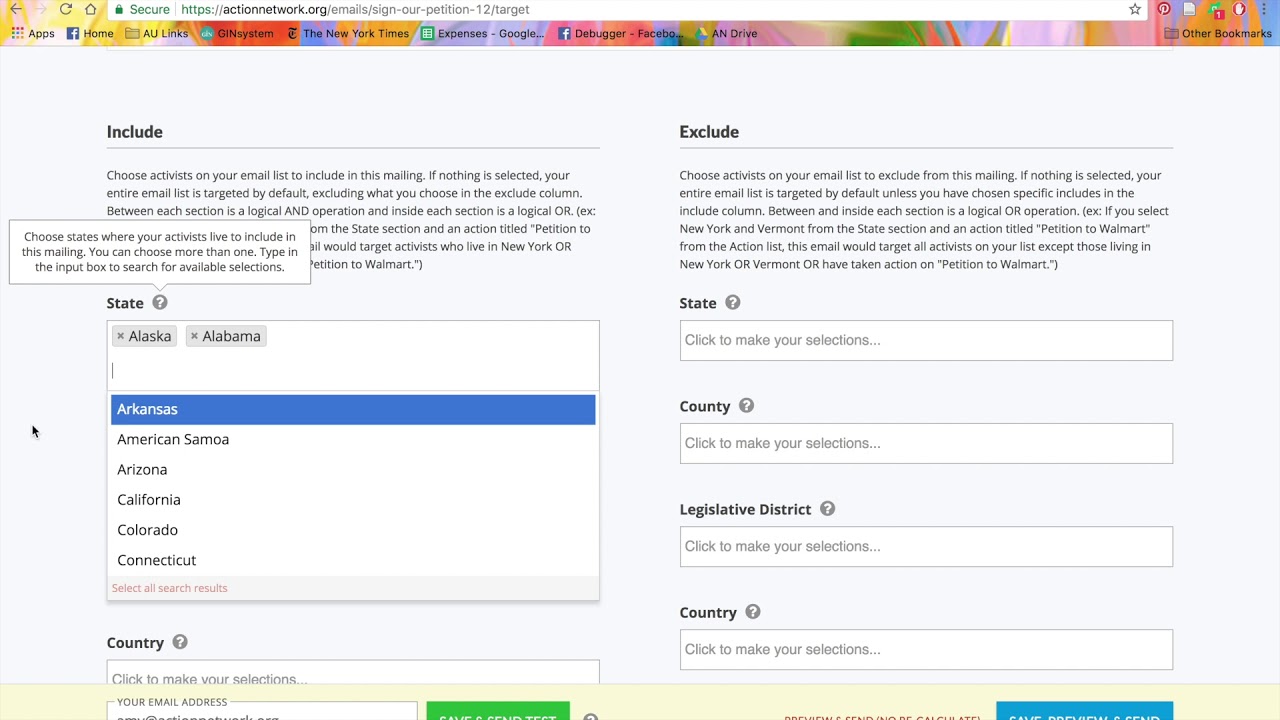Open the Legislative District selection box
The height and width of the screenshot is (720, 1280).
pyautogui.click(x=926, y=546)
